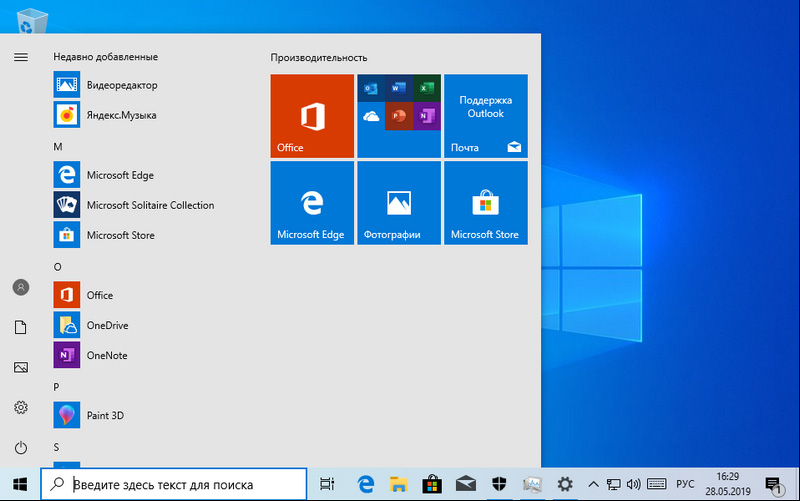Click the Недавно добавленные header

(106, 57)
